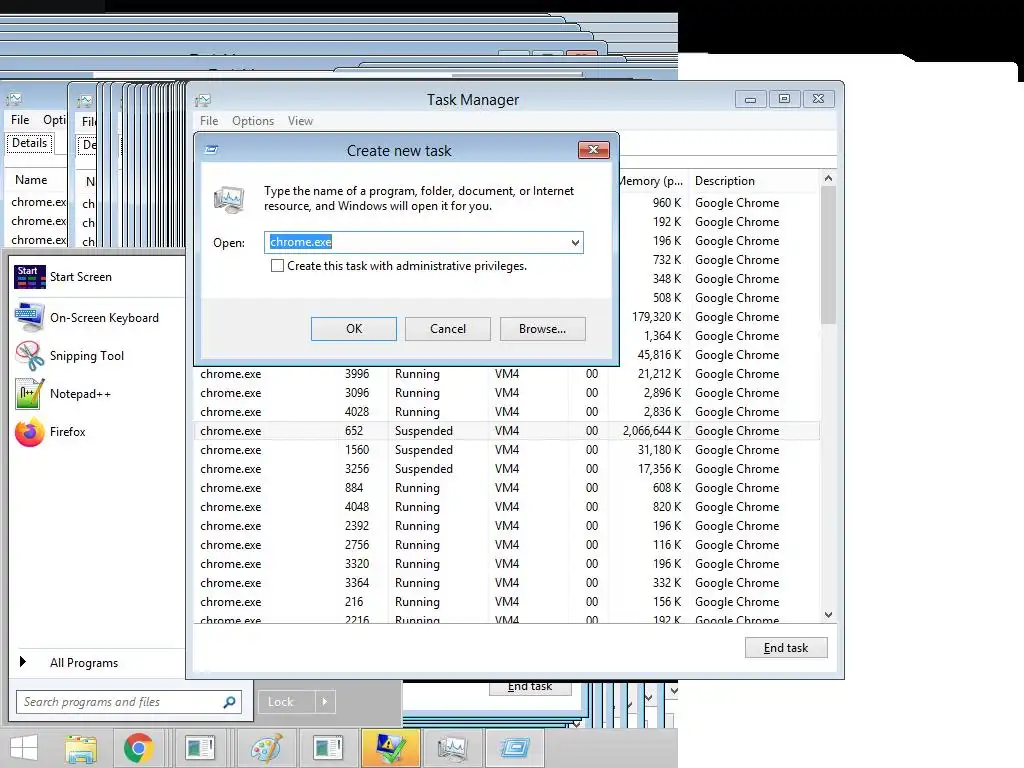Select chrome.exe row with PID 3096
This screenshot has height=768, width=1024.
tap(507, 393)
